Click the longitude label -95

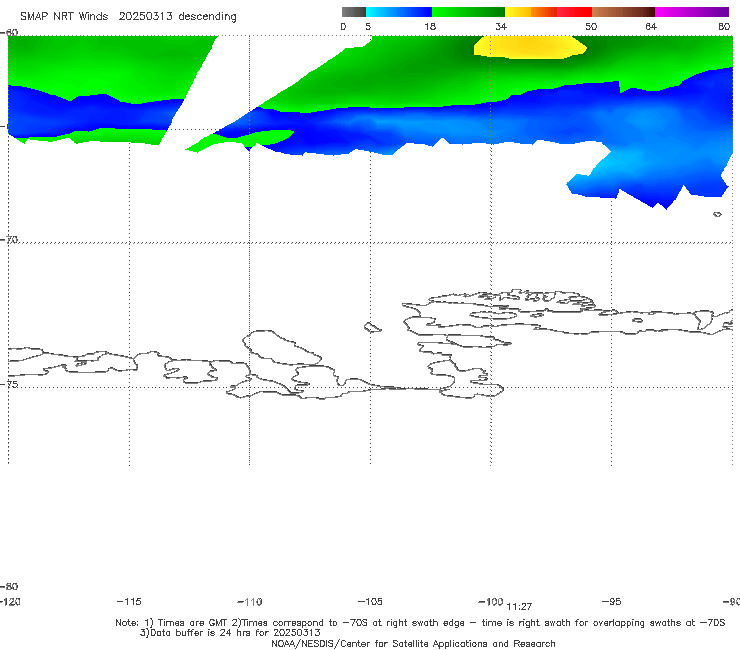point(612,601)
